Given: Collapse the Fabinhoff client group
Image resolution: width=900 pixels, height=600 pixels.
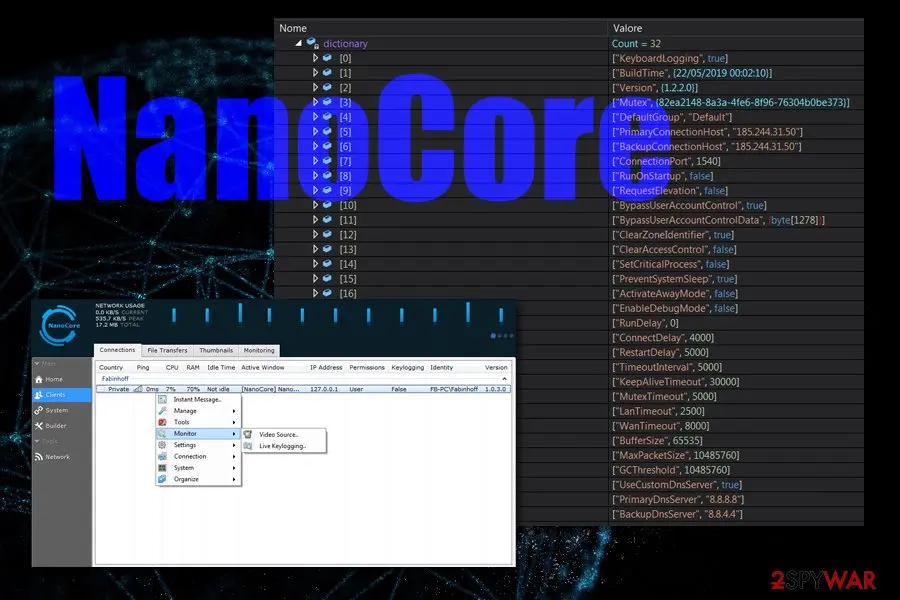Looking at the screenshot, I should [504, 379].
